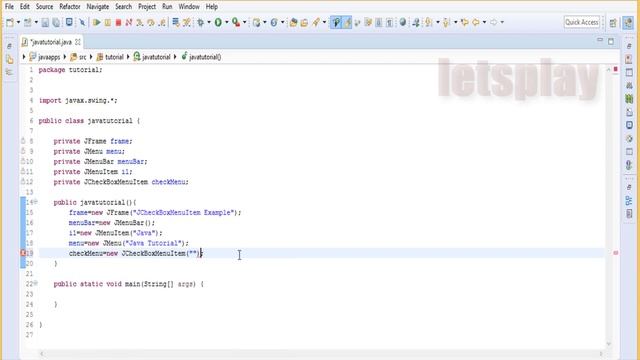Toggle the highlighted Mark Occurrences icon

[x=347, y=22]
